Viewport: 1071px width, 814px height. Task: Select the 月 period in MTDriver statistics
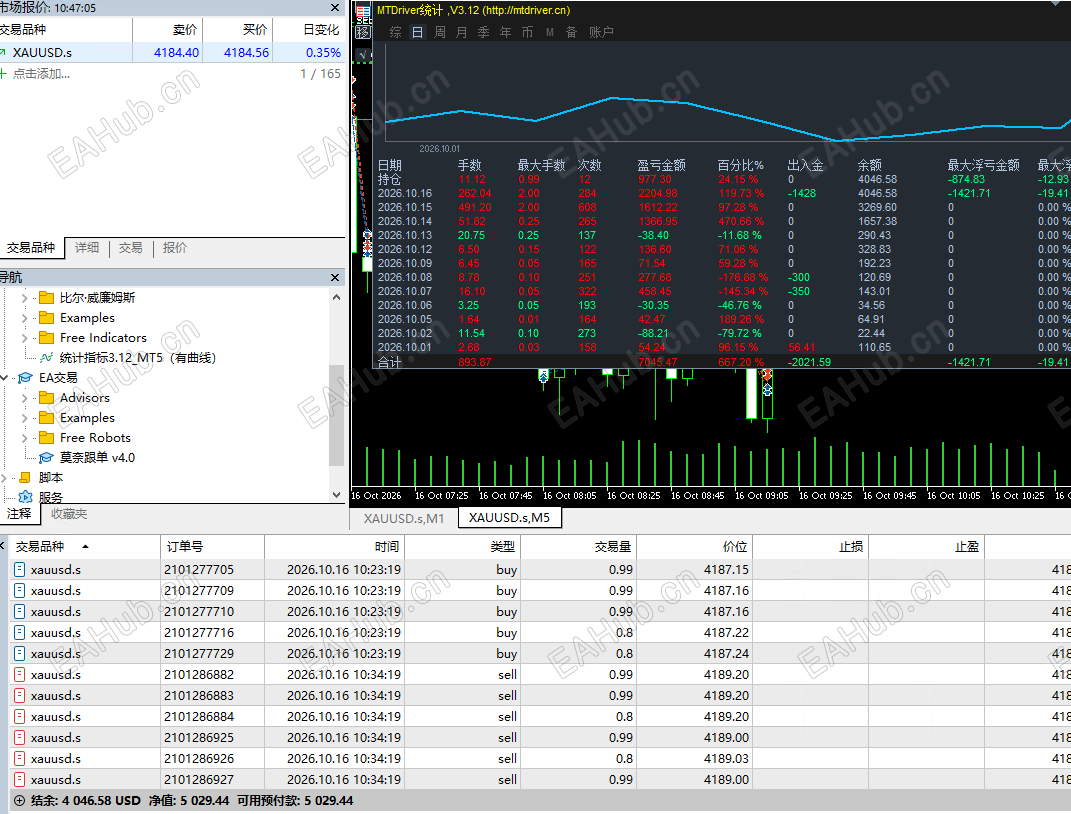pyautogui.click(x=462, y=32)
